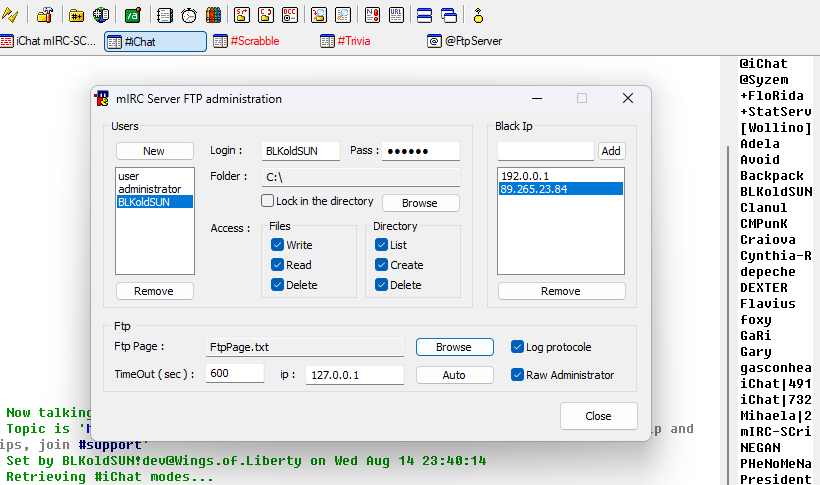Open the Log Files magnifier icon

[343, 15]
